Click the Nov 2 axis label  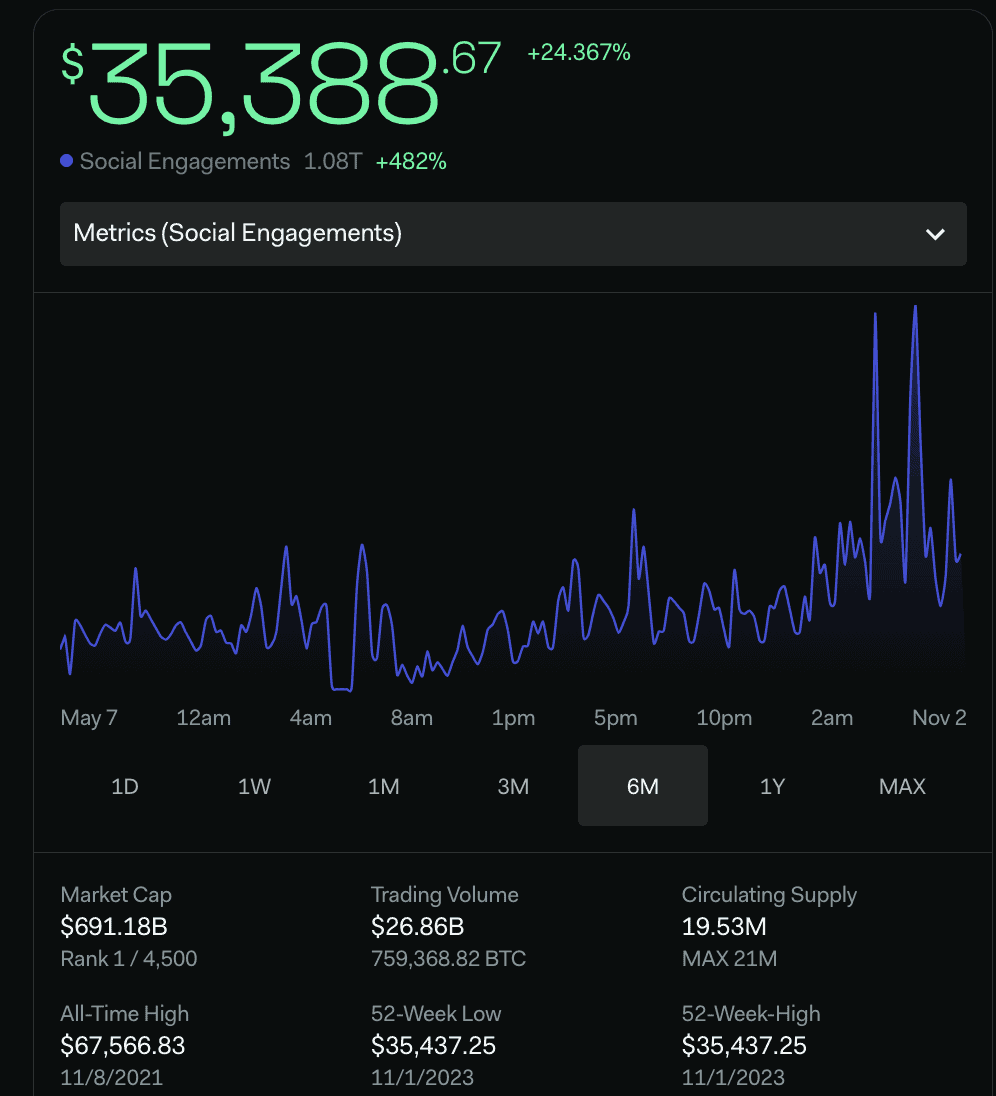point(939,718)
